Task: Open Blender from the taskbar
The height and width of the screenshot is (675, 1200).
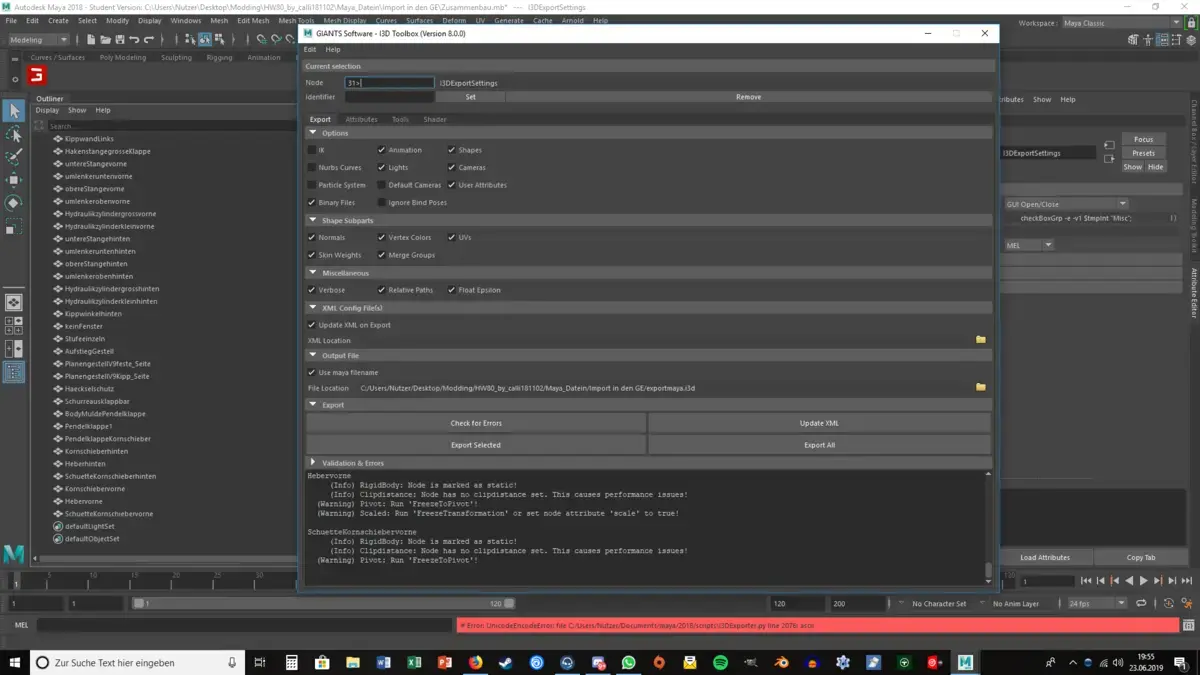Action: 782,662
